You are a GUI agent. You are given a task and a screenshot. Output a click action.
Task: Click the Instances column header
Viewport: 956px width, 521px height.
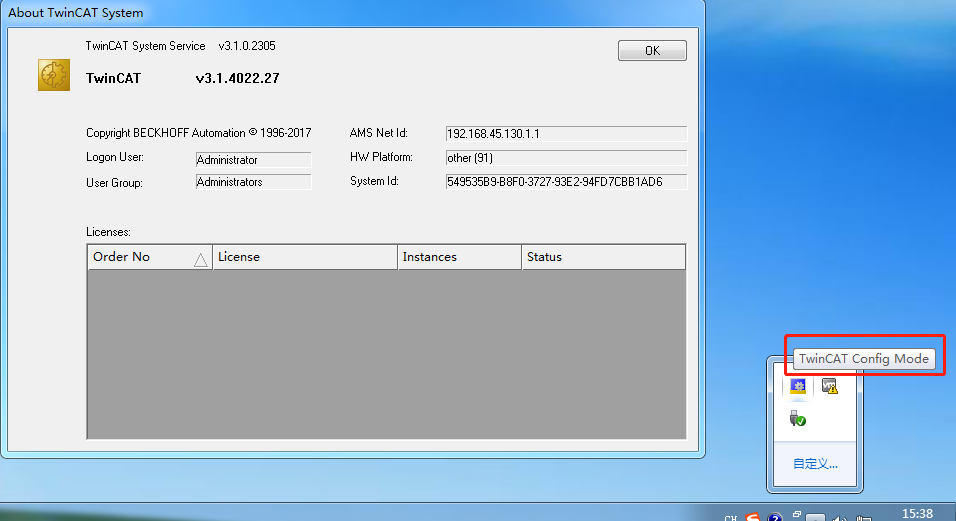460,257
